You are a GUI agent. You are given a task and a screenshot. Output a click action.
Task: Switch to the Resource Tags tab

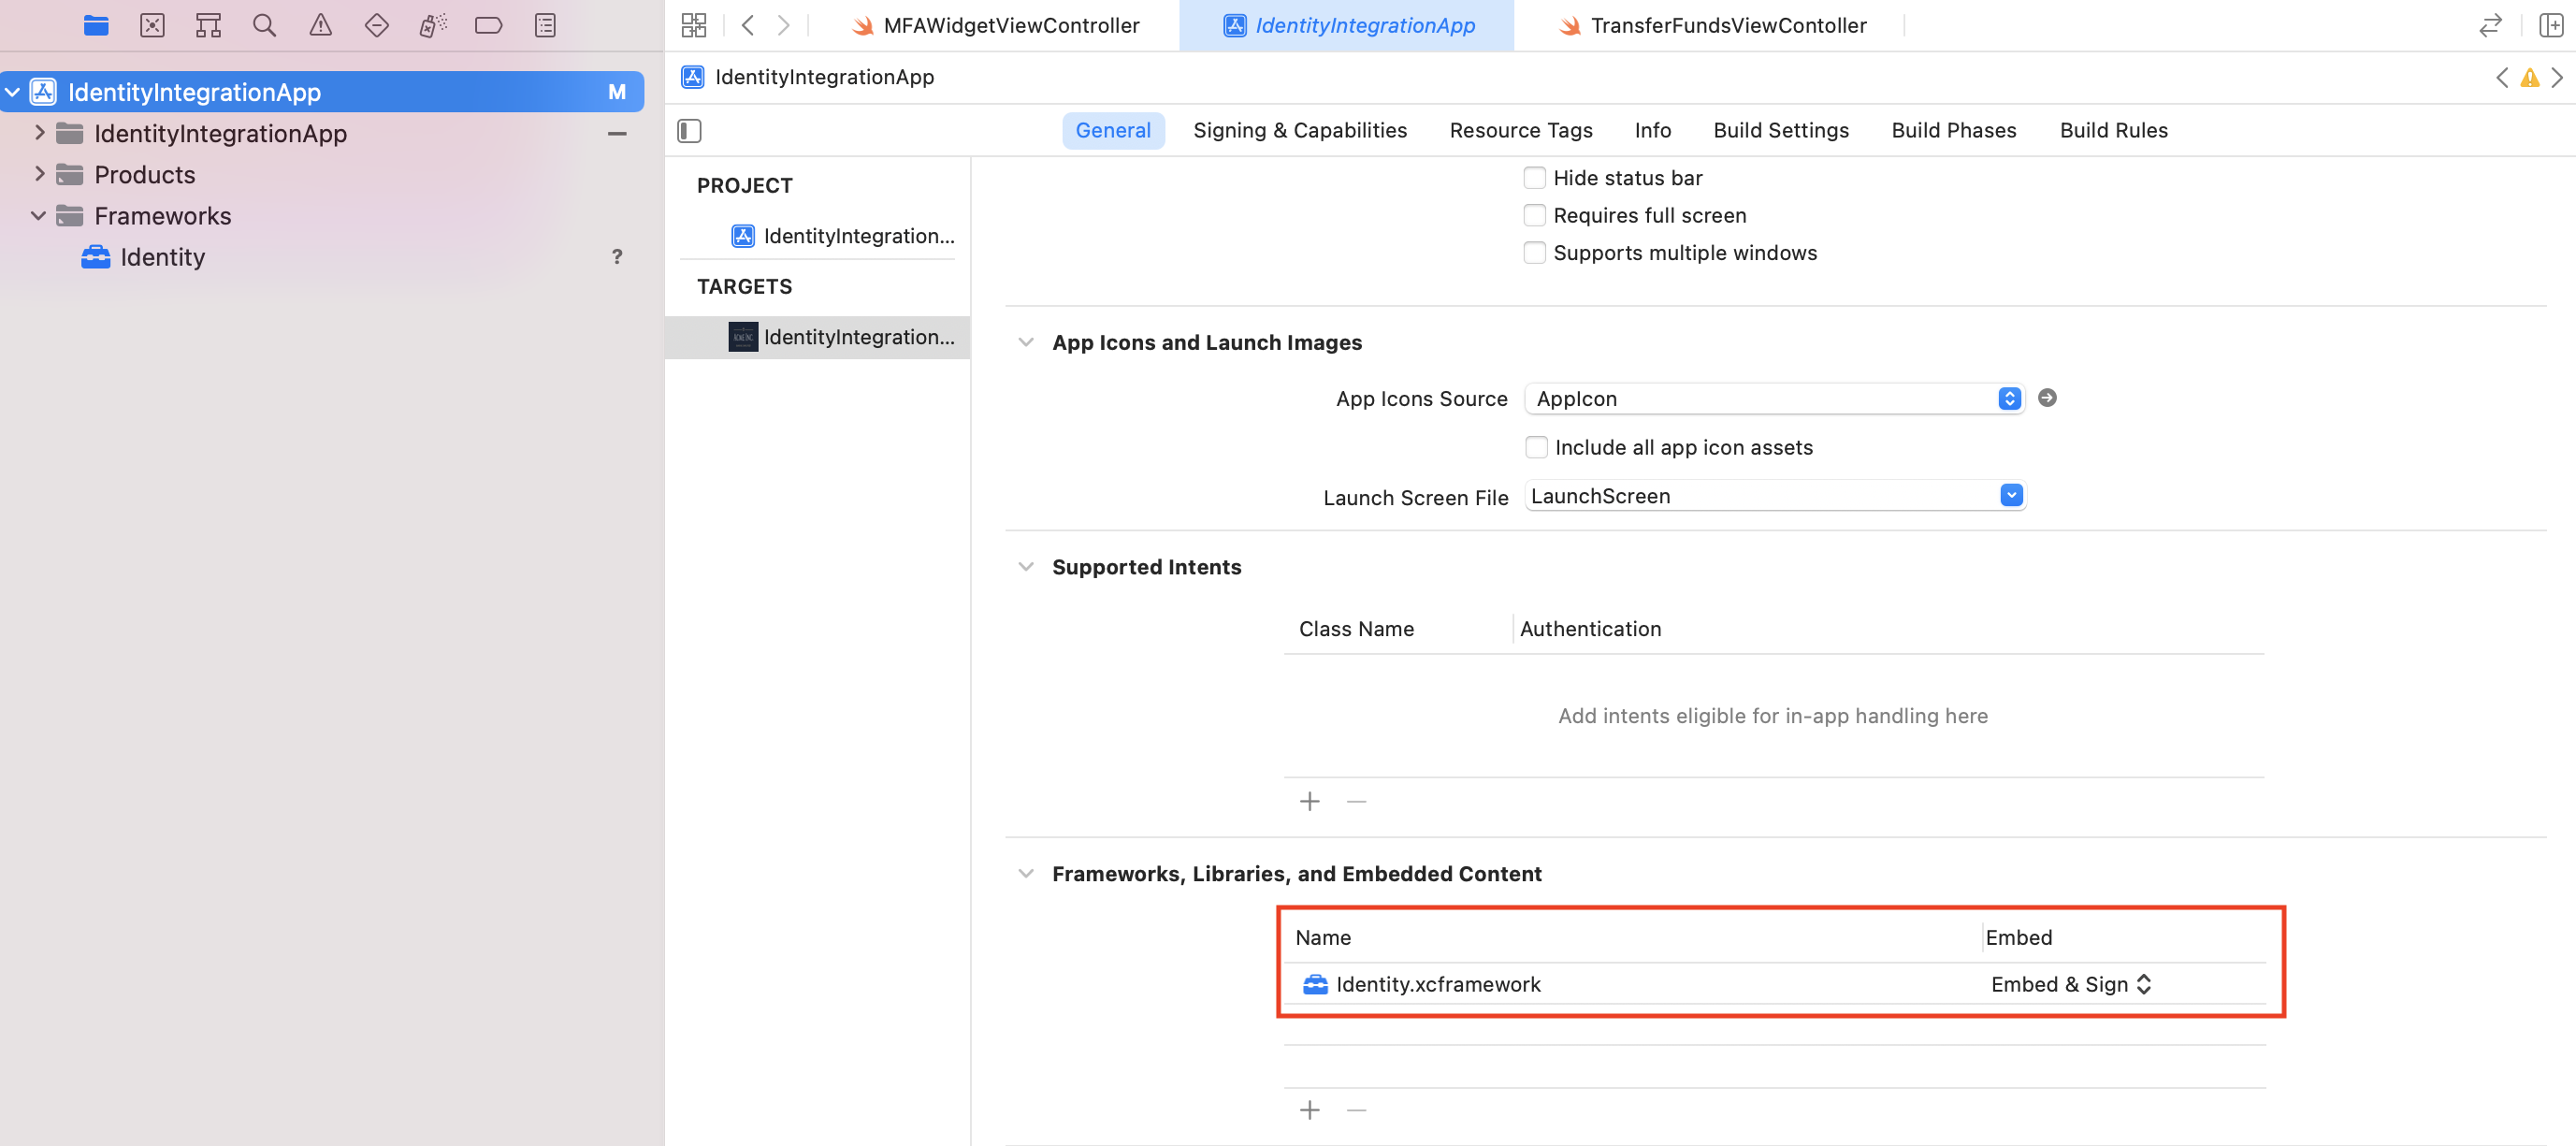tap(1520, 130)
